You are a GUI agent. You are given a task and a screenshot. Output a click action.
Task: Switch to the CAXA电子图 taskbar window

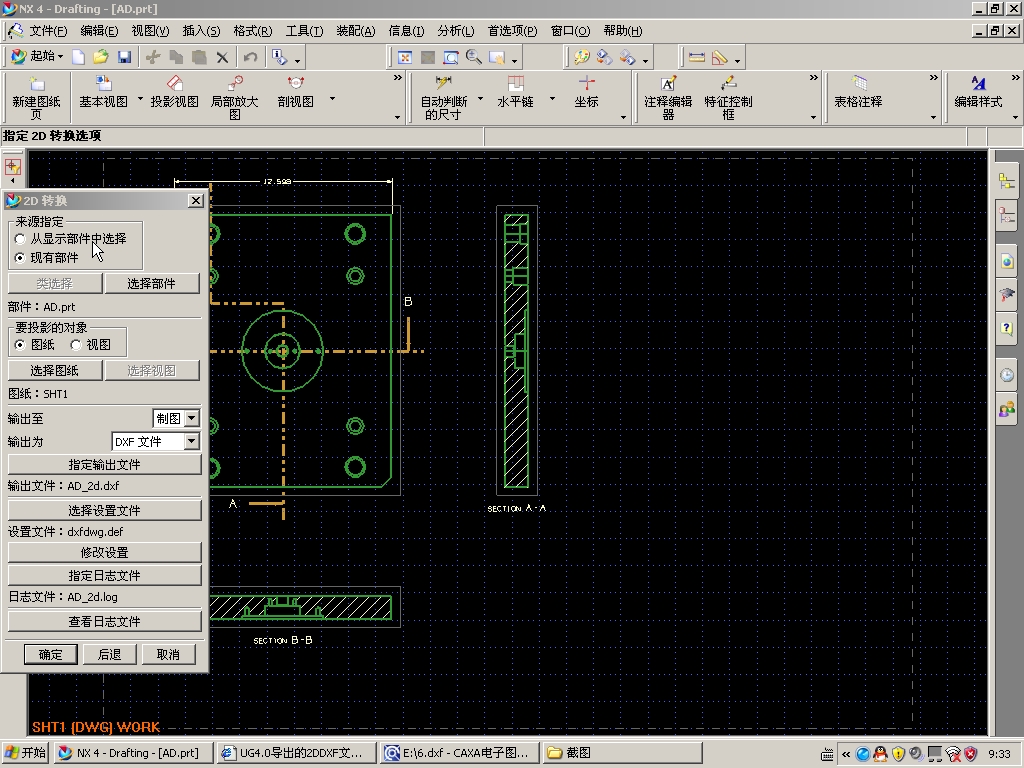click(458, 753)
